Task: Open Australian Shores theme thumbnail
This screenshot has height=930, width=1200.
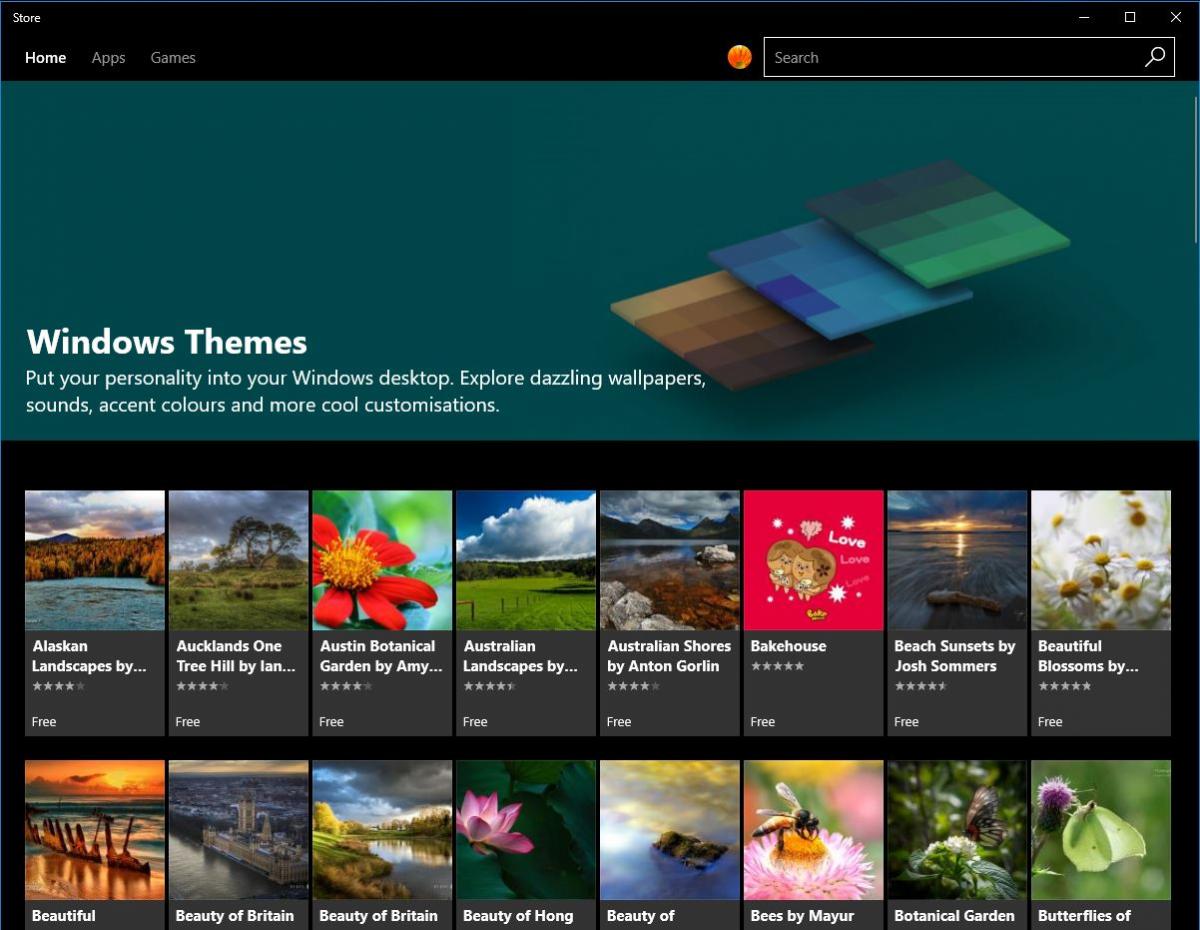Action: tap(670, 560)
